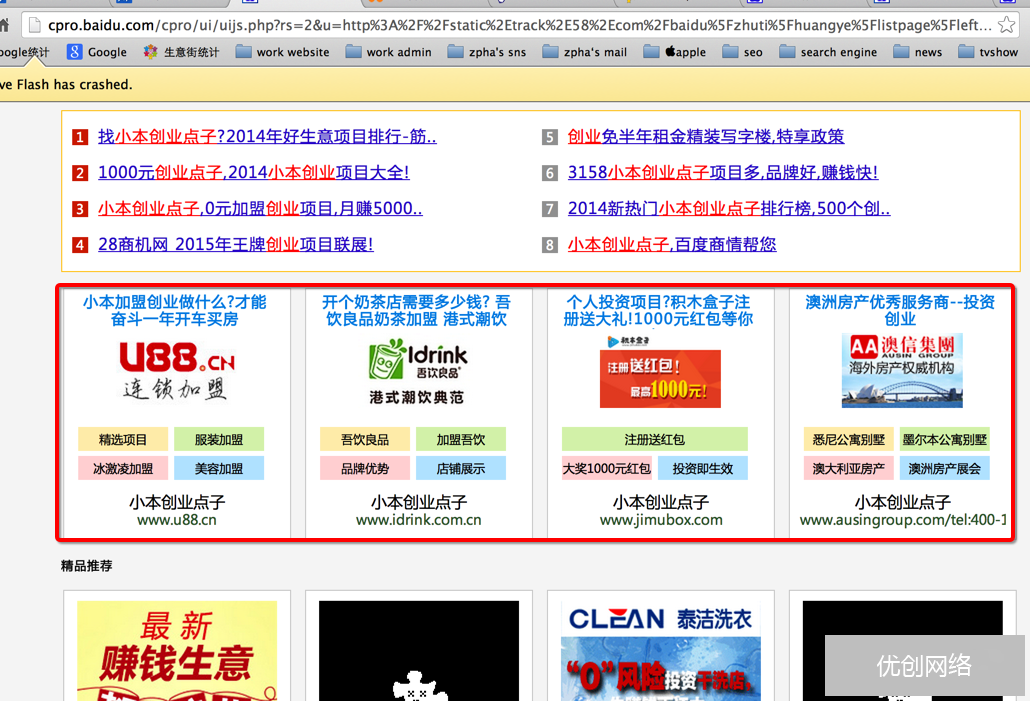Screen dimensions: 1030x701
Task: Click the 最新赚钱生意 yellow ad thumbnail
Action: (x=177, y=650)
